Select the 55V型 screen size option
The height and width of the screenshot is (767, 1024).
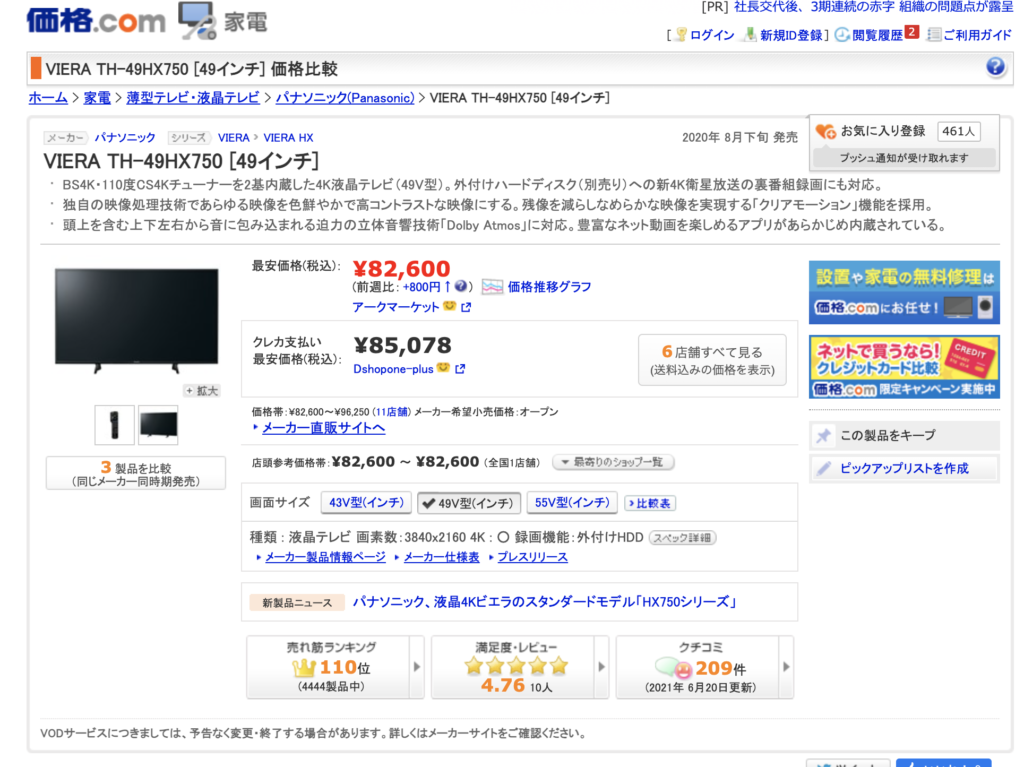[x=571, y=503]
